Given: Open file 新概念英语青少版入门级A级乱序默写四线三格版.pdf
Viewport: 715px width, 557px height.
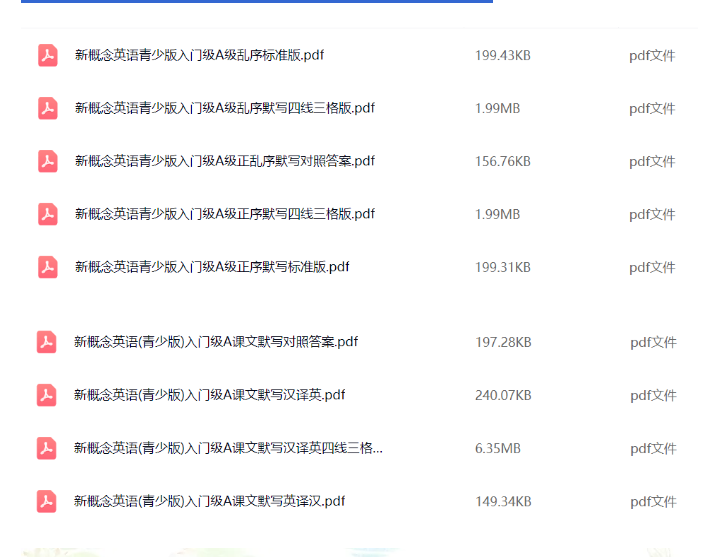Looking at the screenshot, I should 225,108.
